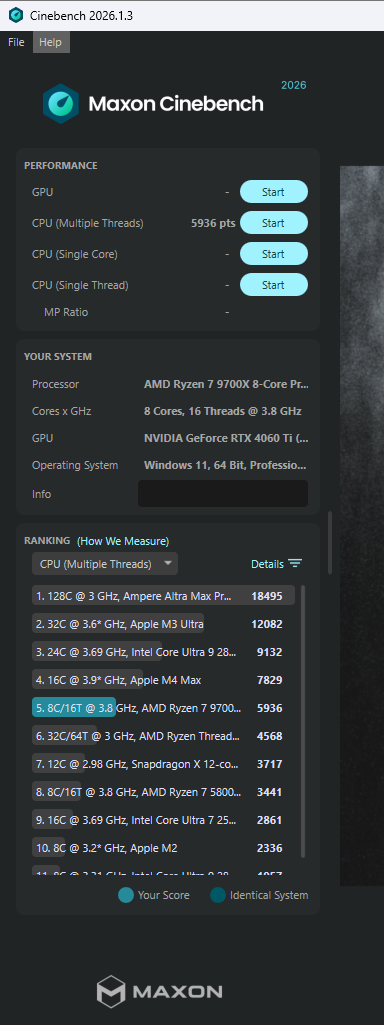Expand the CPU (Multiple Threads) ranking dropdown

pyautogui.click(x=105, y=563)
